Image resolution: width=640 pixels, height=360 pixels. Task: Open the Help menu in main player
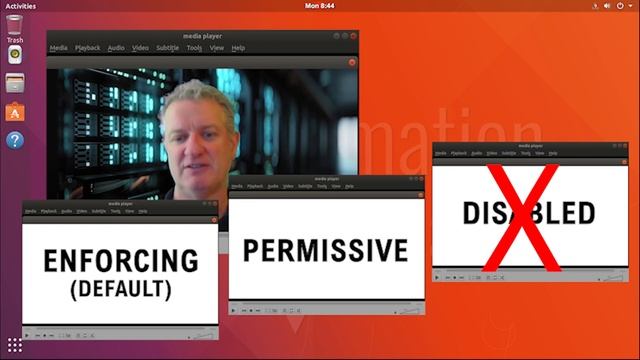tap(238, 48)
